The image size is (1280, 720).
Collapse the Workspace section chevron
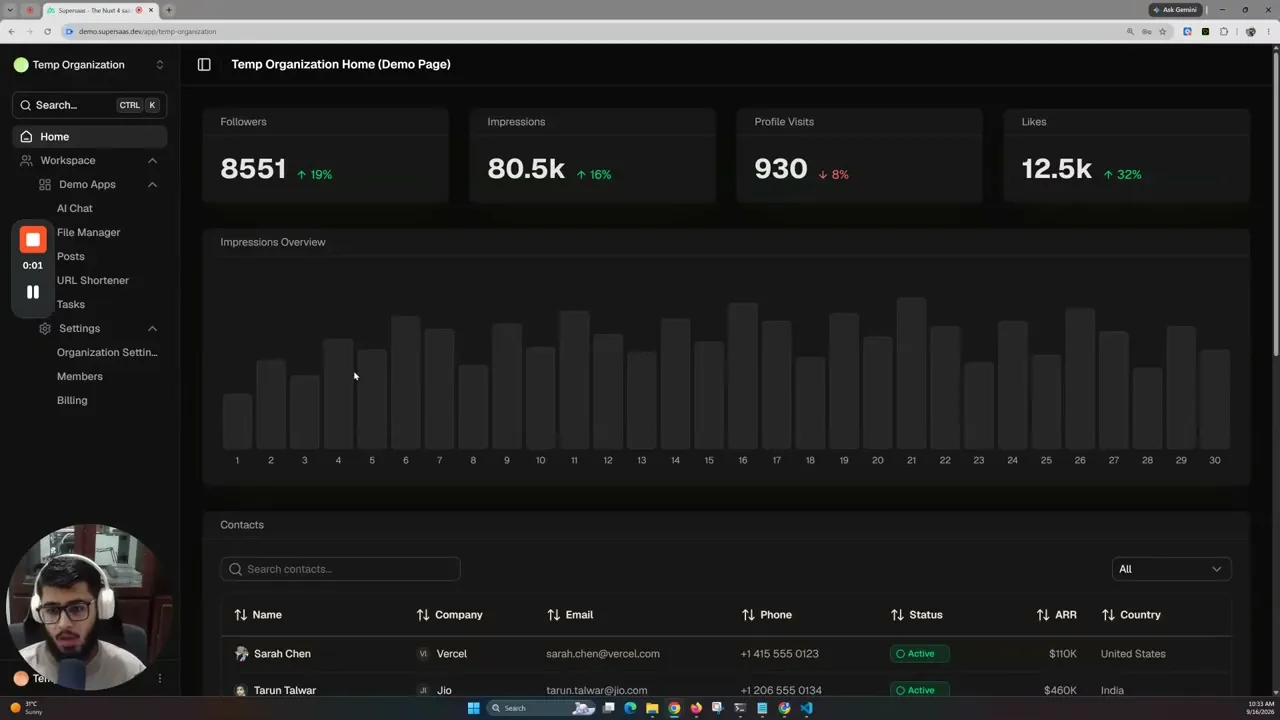point(152,161)
